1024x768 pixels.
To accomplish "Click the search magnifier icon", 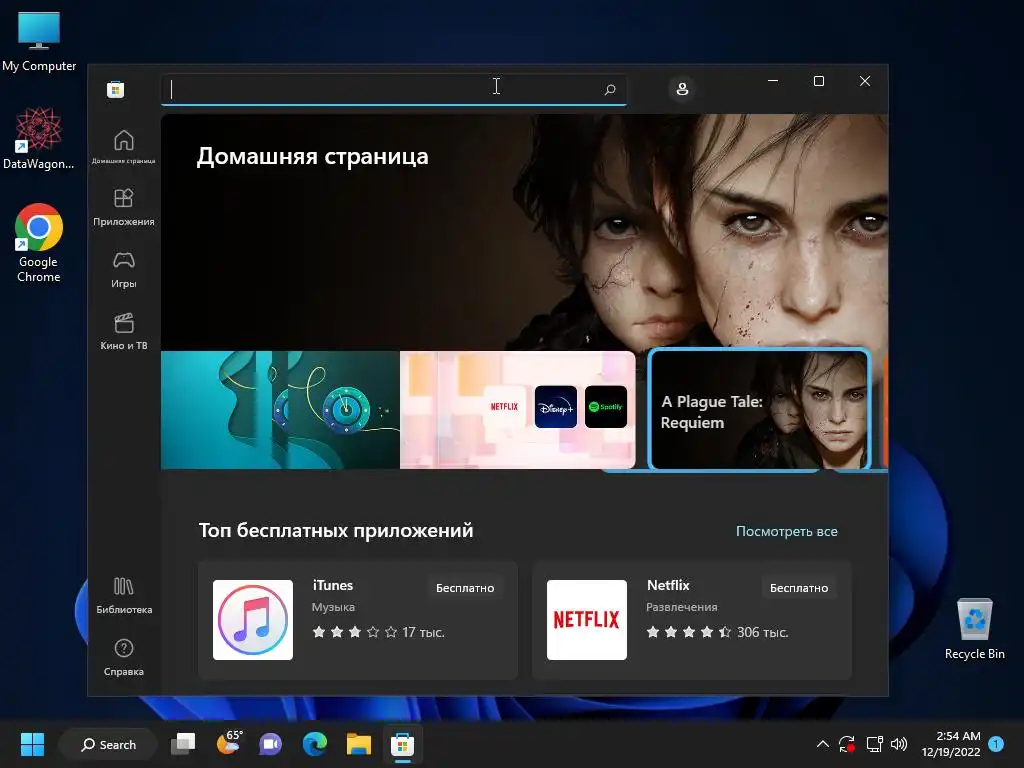I will (610, 89).
